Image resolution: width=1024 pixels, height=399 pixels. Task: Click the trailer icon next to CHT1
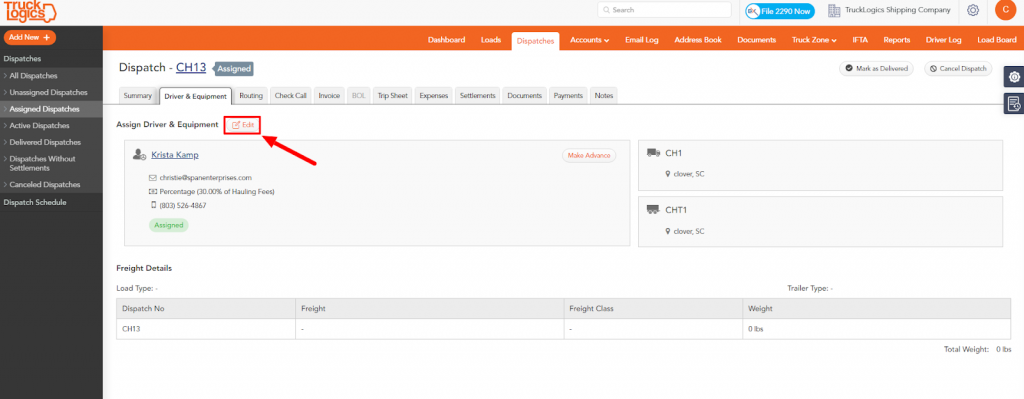tap(653, 210)
